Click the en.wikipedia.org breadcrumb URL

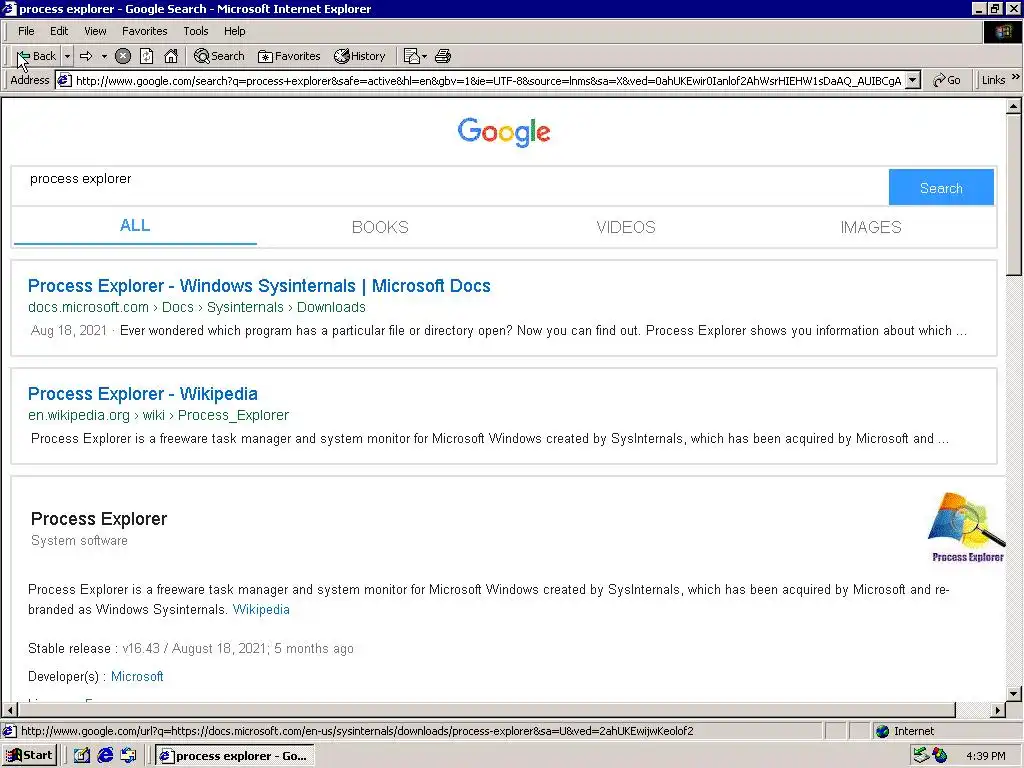158,415
